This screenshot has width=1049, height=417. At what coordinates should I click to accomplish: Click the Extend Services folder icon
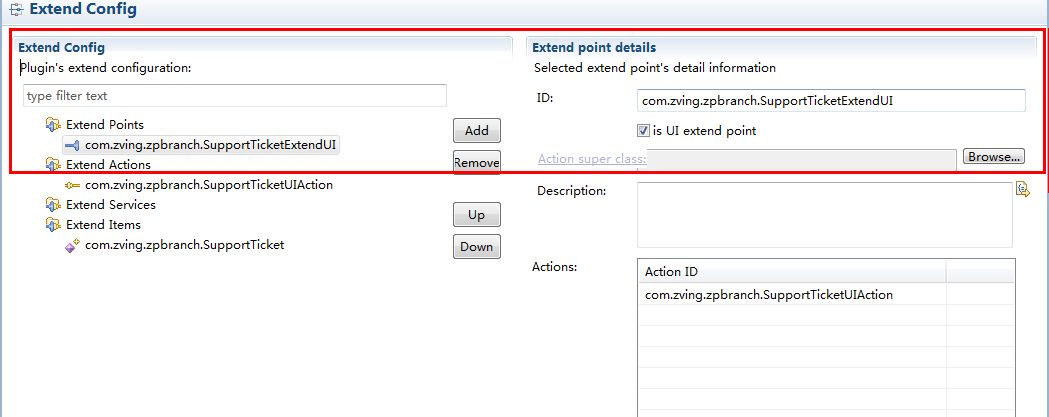tap(53, 205)
